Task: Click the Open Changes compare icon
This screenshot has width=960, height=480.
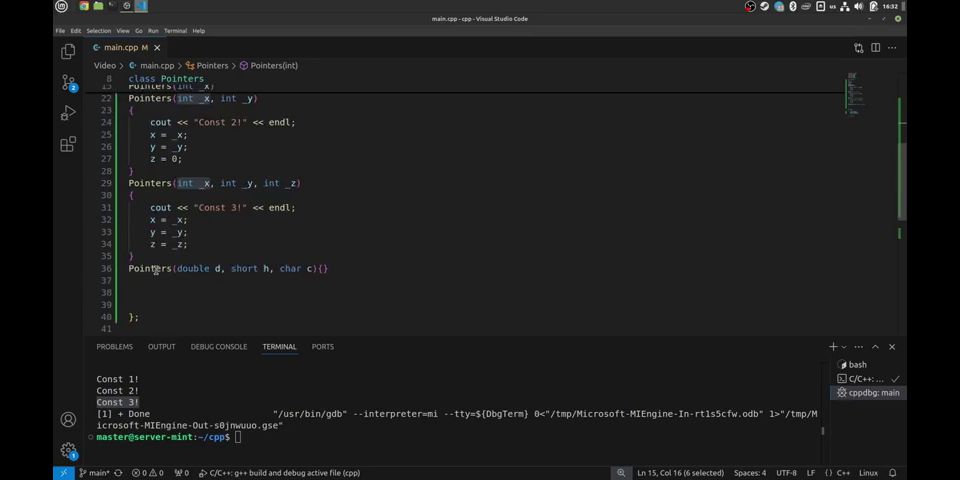Action: [x=858, y=48]
